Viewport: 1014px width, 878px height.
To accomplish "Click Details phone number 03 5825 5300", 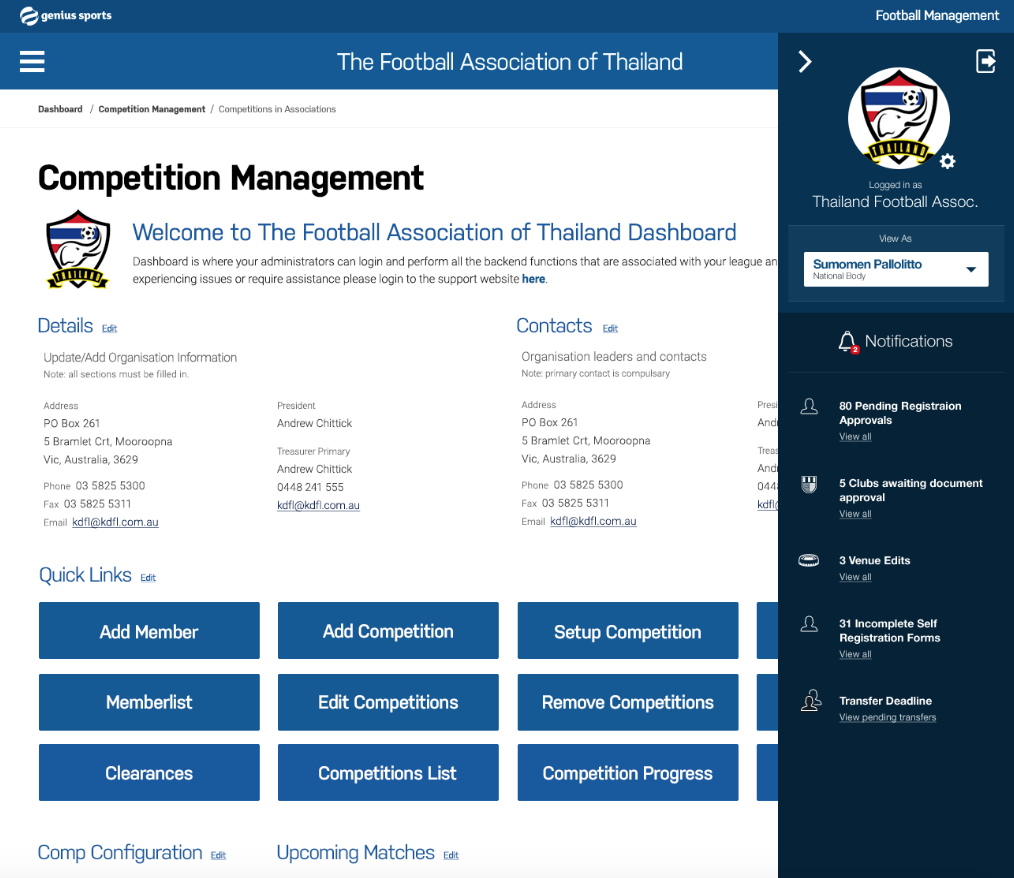I will pyautogui.click(x=110, y=486).
